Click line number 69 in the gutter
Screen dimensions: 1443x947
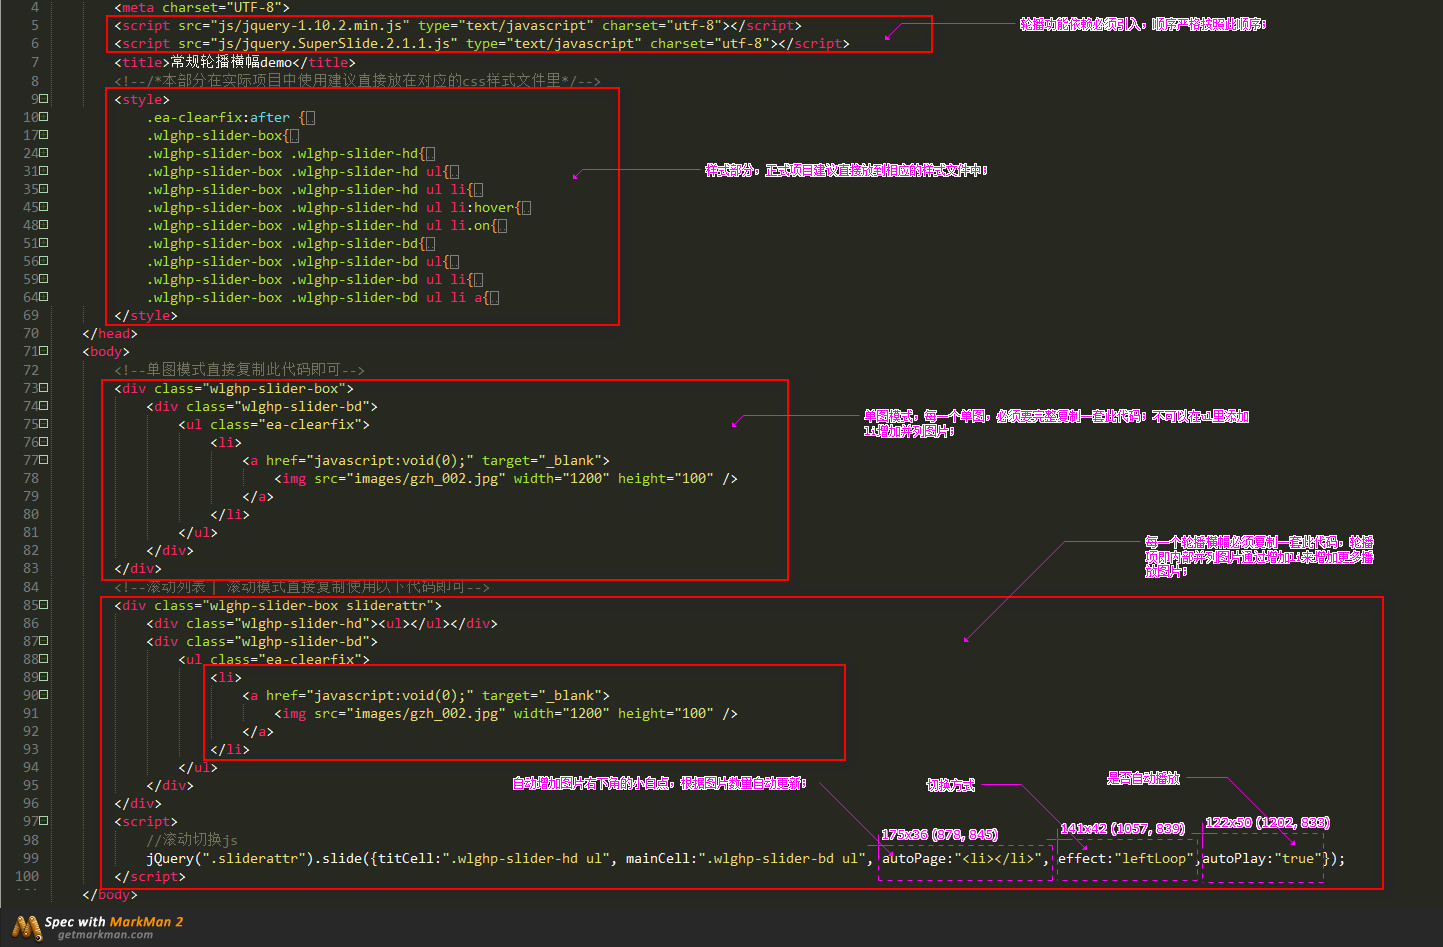point(31,315)
